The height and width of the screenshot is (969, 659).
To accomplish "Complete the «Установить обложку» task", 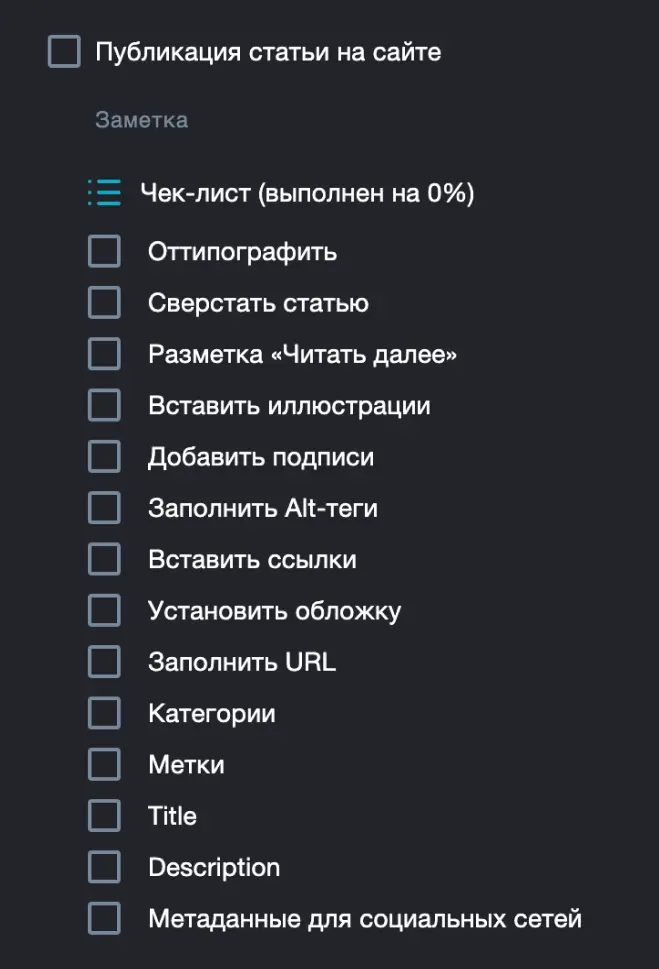I will point(103,610).
